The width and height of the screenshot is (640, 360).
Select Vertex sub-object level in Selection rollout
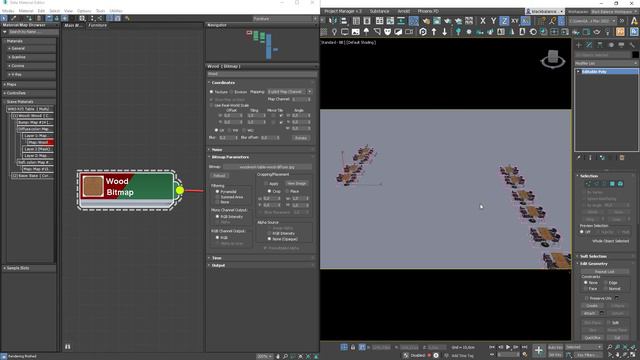pyautogui.click(x=588, y=184)
